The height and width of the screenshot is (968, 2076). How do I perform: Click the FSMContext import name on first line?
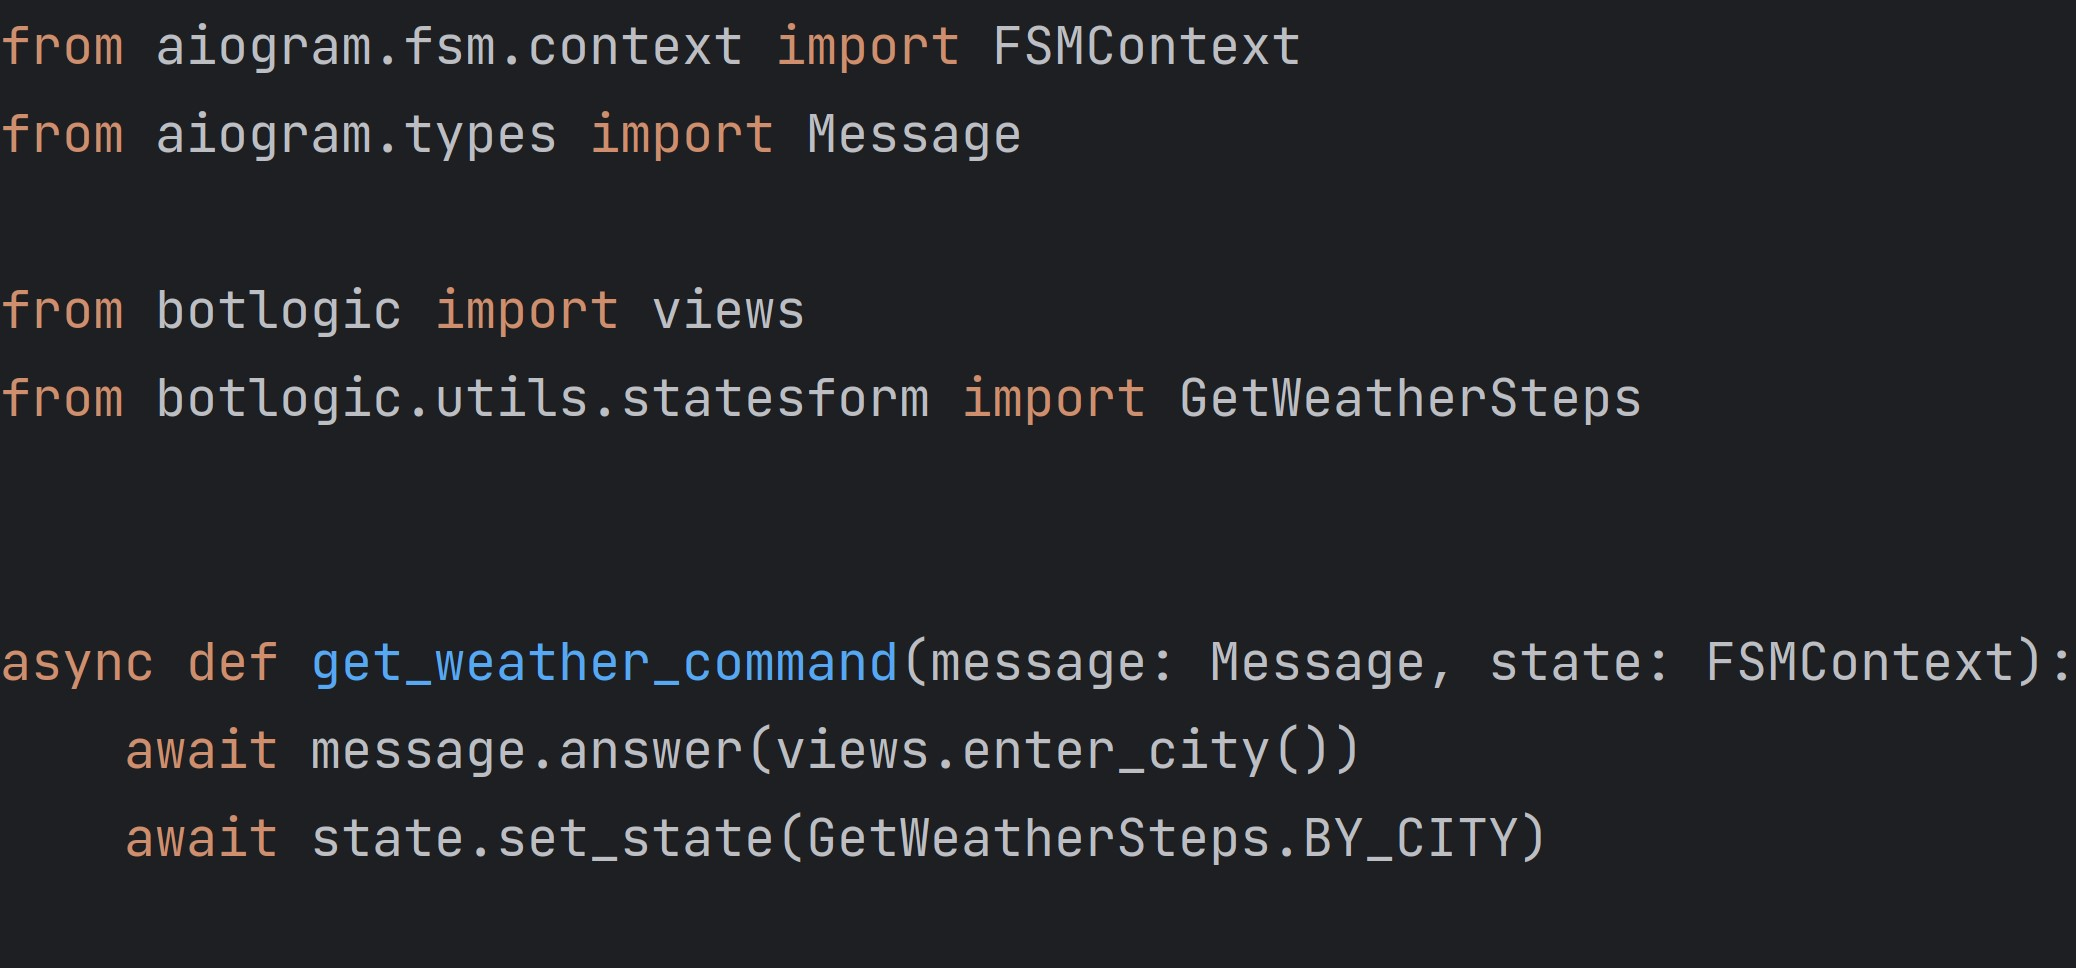click(x=1146, y=47)
